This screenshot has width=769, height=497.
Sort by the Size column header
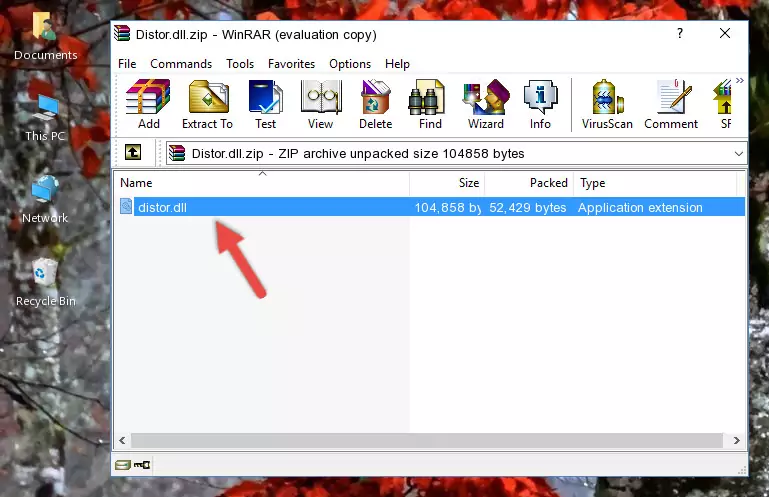[447, 183]
